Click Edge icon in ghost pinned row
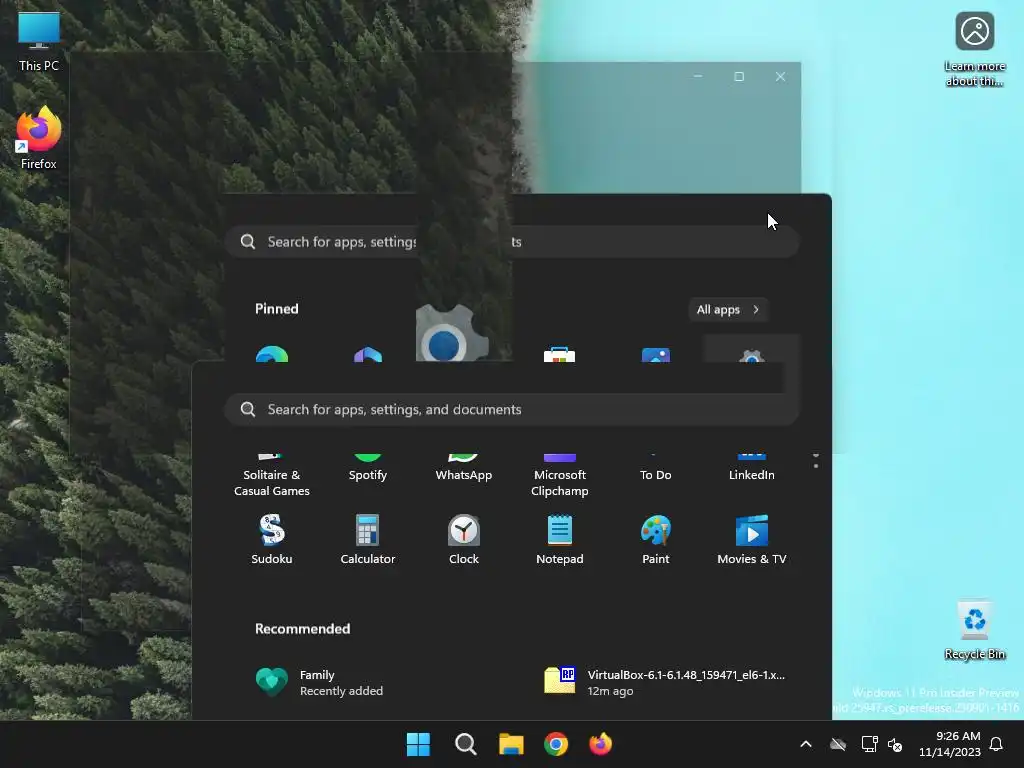This screenshot has width=1024, height=768. coord(272,354)
